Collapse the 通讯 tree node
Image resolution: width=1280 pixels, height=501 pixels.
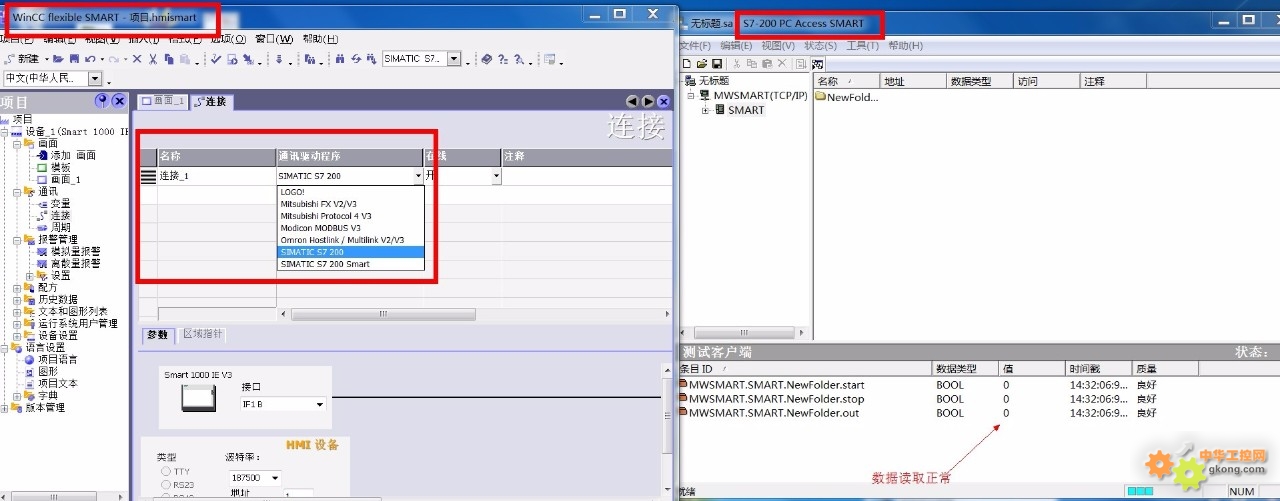(17, 191)
